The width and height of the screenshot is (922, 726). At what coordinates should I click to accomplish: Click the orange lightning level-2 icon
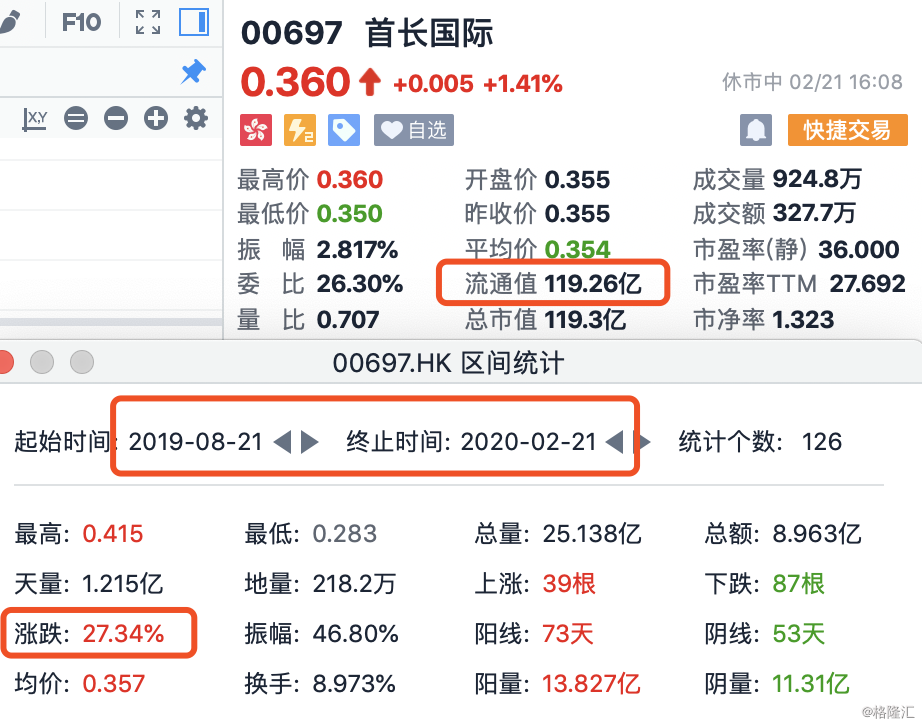click(x=300, y=130)
